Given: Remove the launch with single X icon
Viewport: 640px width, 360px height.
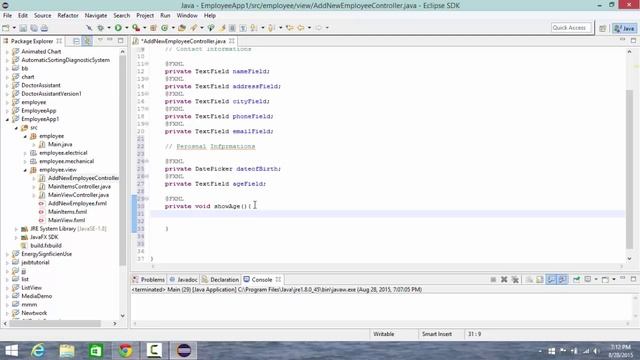Looking at the screenshot, I should pyautogui.click(x=504, y=280).
